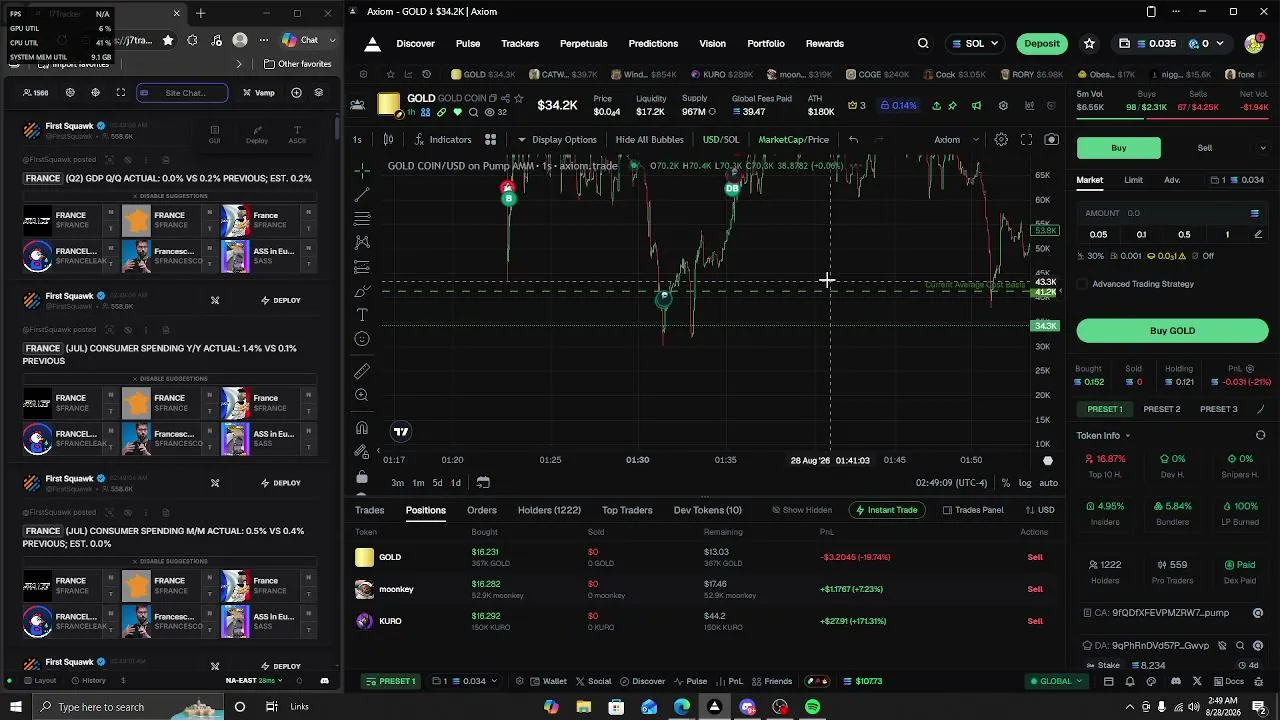Open Social from the bottom status bar

(592, 682)
